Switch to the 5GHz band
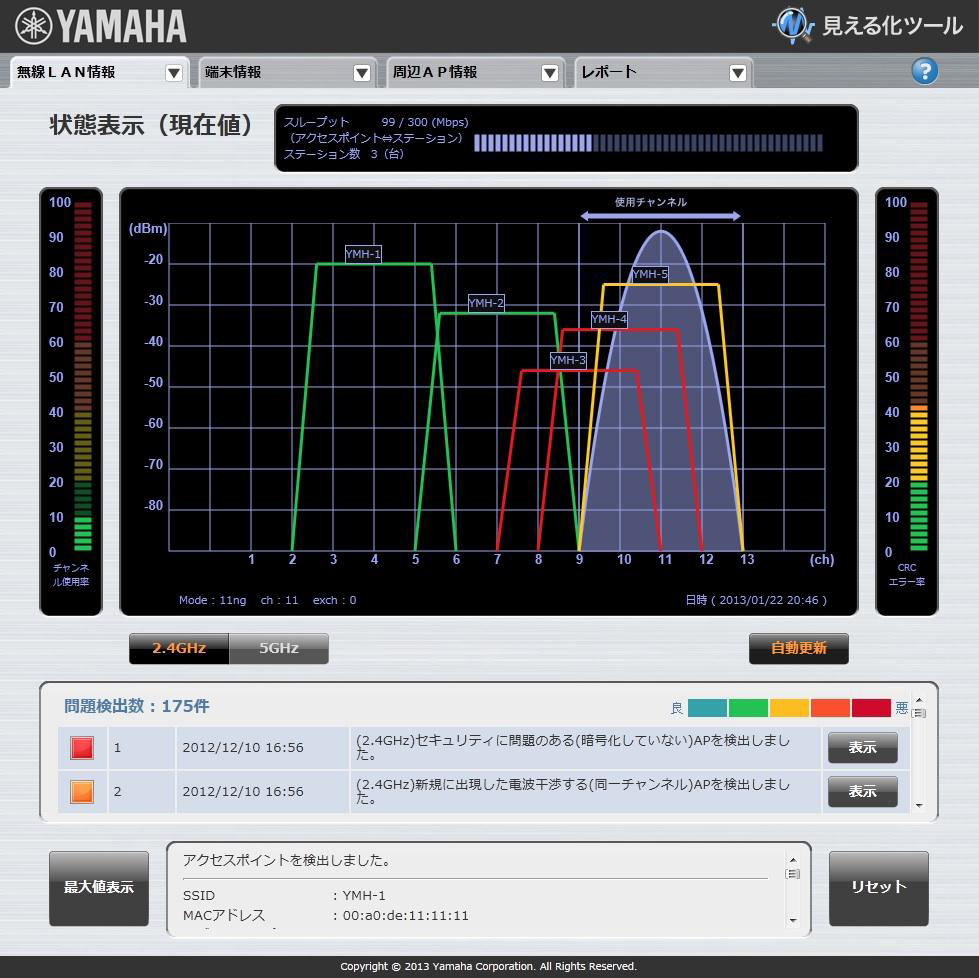The width and height of the screenshot is (979, 978). point(279,648)
